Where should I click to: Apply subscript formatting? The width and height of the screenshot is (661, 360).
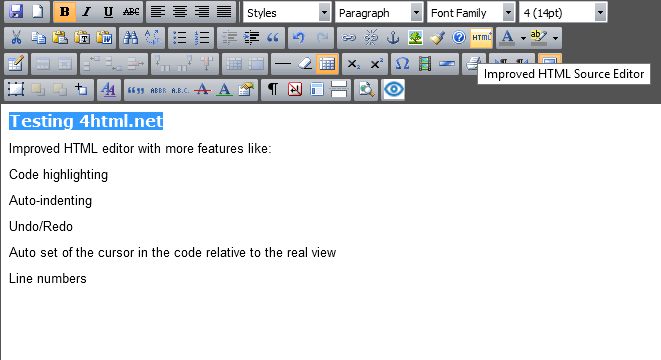tap(353, 64)
